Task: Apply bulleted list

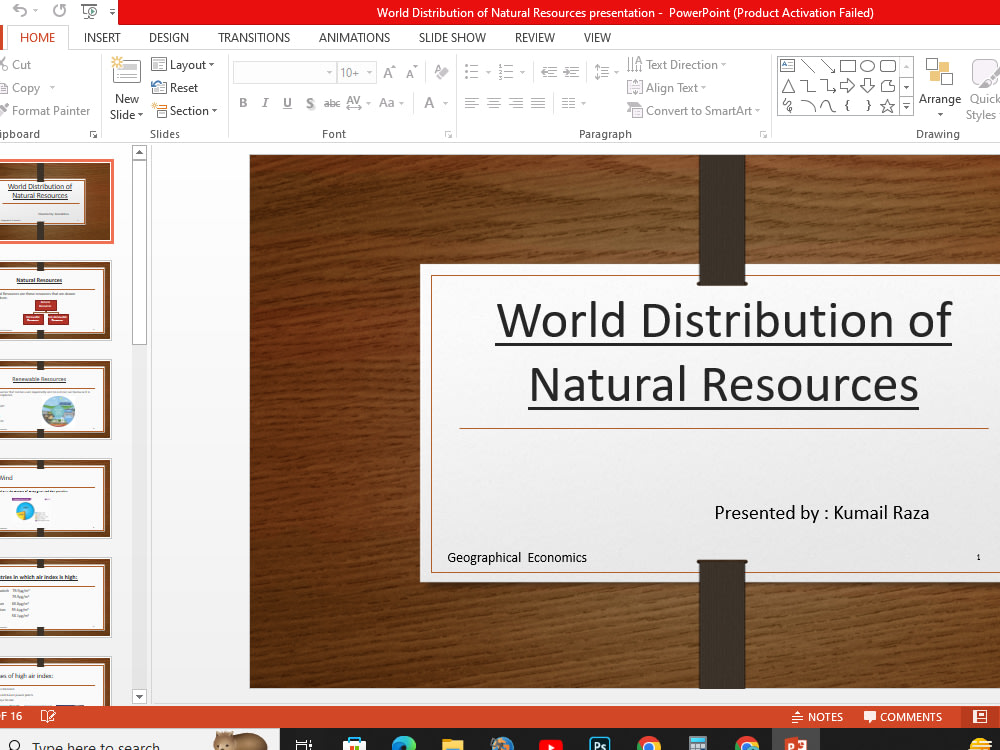Action: (x=472, y=71)
